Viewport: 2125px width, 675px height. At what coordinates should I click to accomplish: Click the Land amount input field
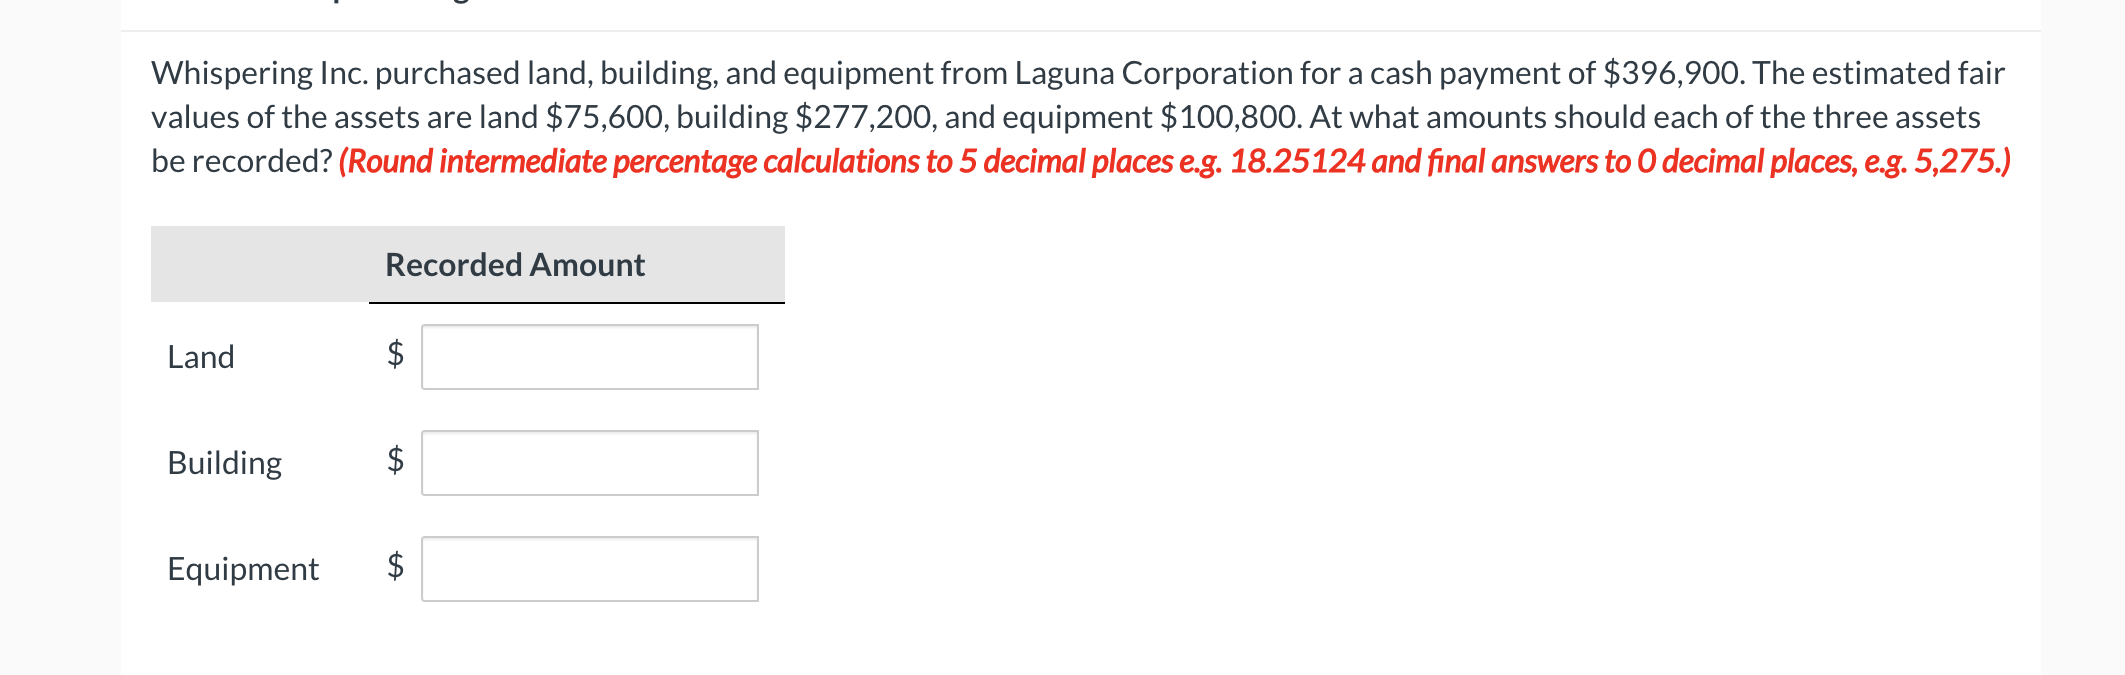pos(590,356)
